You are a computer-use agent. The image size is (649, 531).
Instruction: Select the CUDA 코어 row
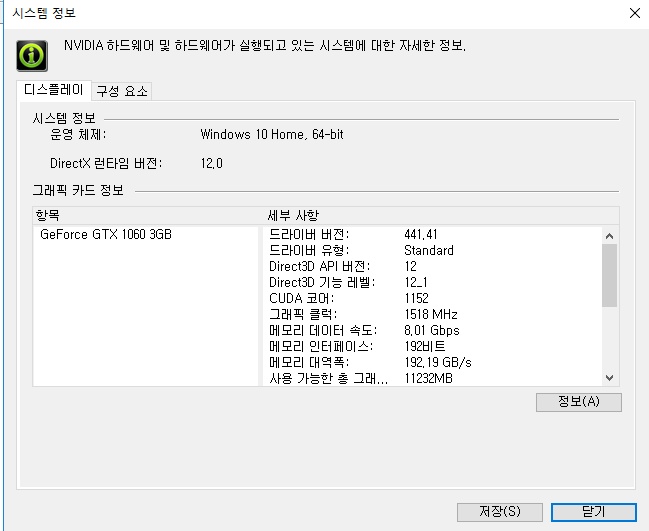point(433,298)
